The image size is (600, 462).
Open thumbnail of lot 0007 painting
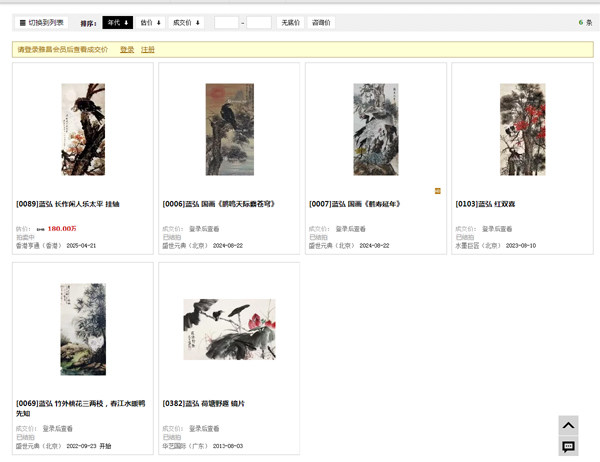pos(376,129)
